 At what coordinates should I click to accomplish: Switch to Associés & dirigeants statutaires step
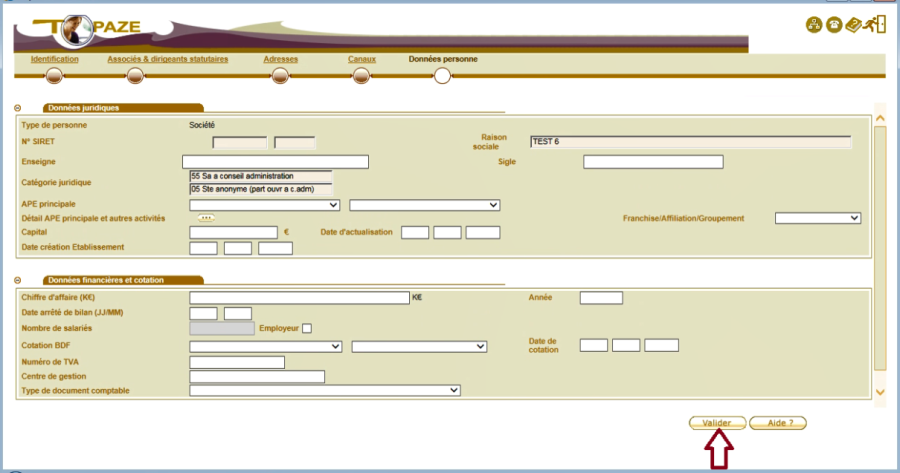click(x=167, y=59)
